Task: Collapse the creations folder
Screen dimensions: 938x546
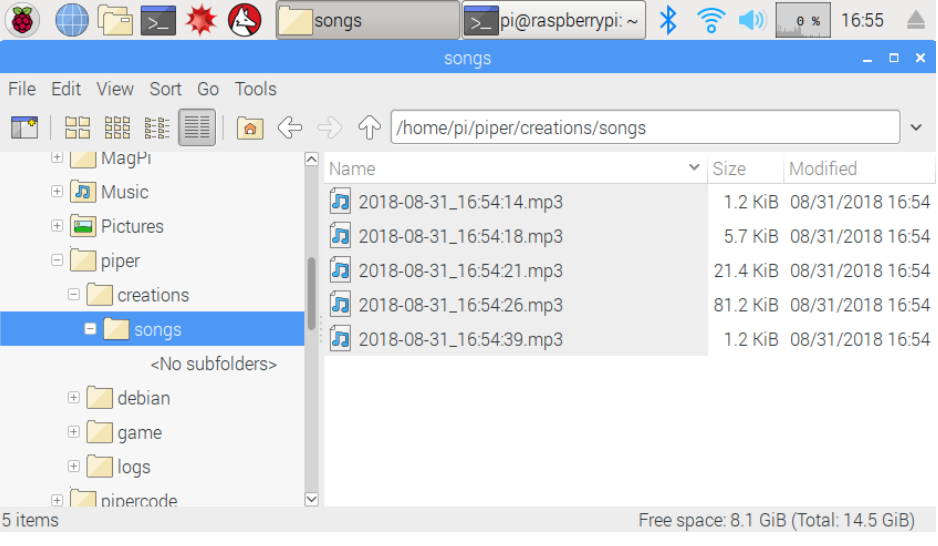Action: point(74,294)
